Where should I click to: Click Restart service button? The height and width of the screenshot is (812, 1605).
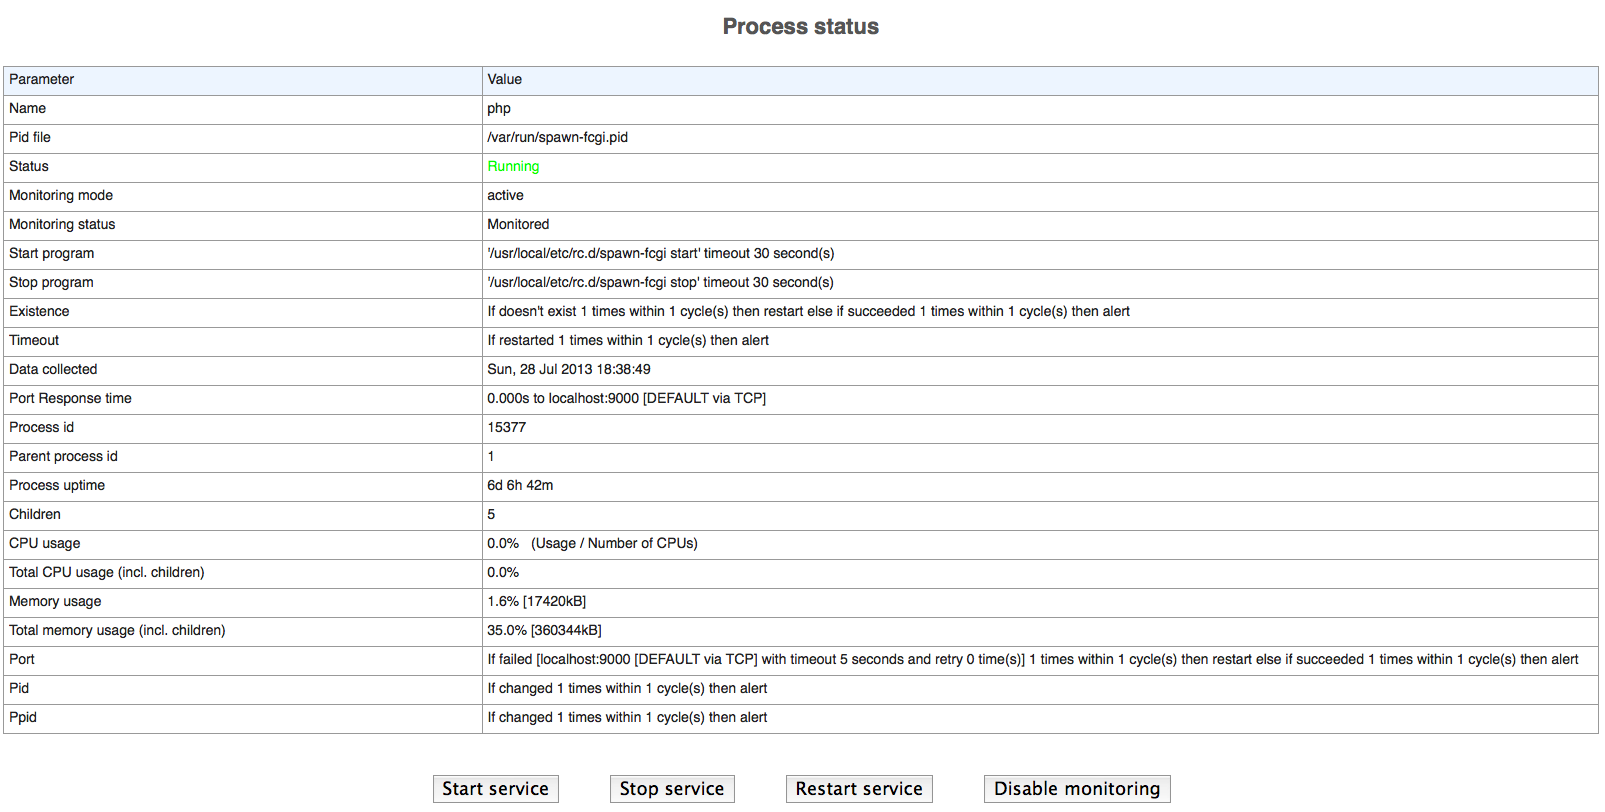click(858, 789)
